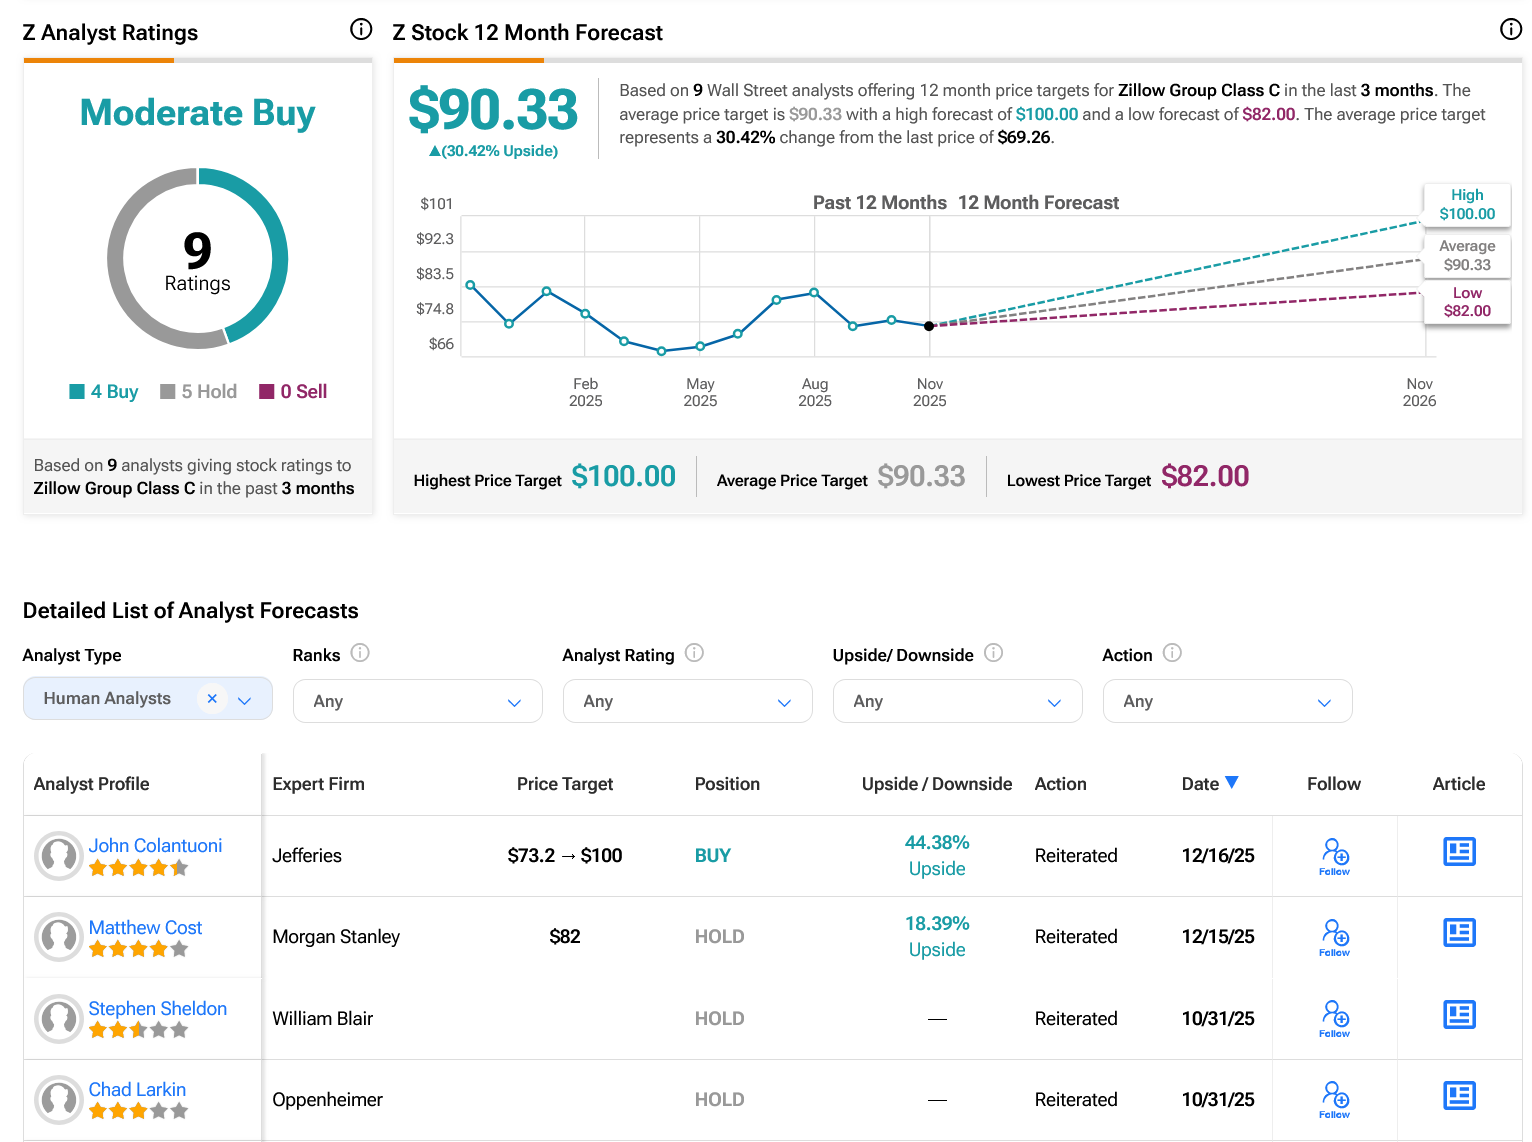Image resolution: width=1532 pixels, height=1142 pixels.
Task: Open the Action filter dropdown
Action: pyautogui.click(x=1227, y=701)
